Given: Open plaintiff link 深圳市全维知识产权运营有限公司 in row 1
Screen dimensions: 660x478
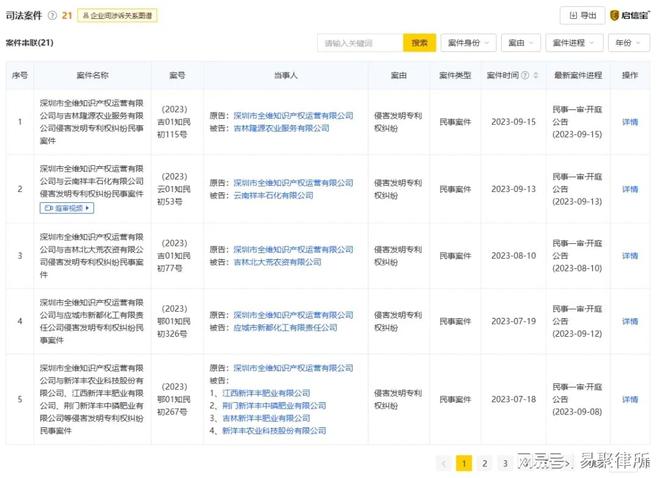Looking at the screenshot, I should point(293,116).
